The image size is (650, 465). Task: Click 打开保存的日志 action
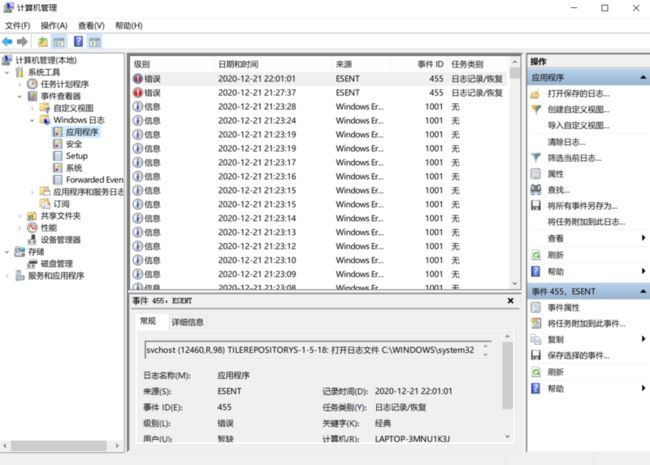point(578,94)
